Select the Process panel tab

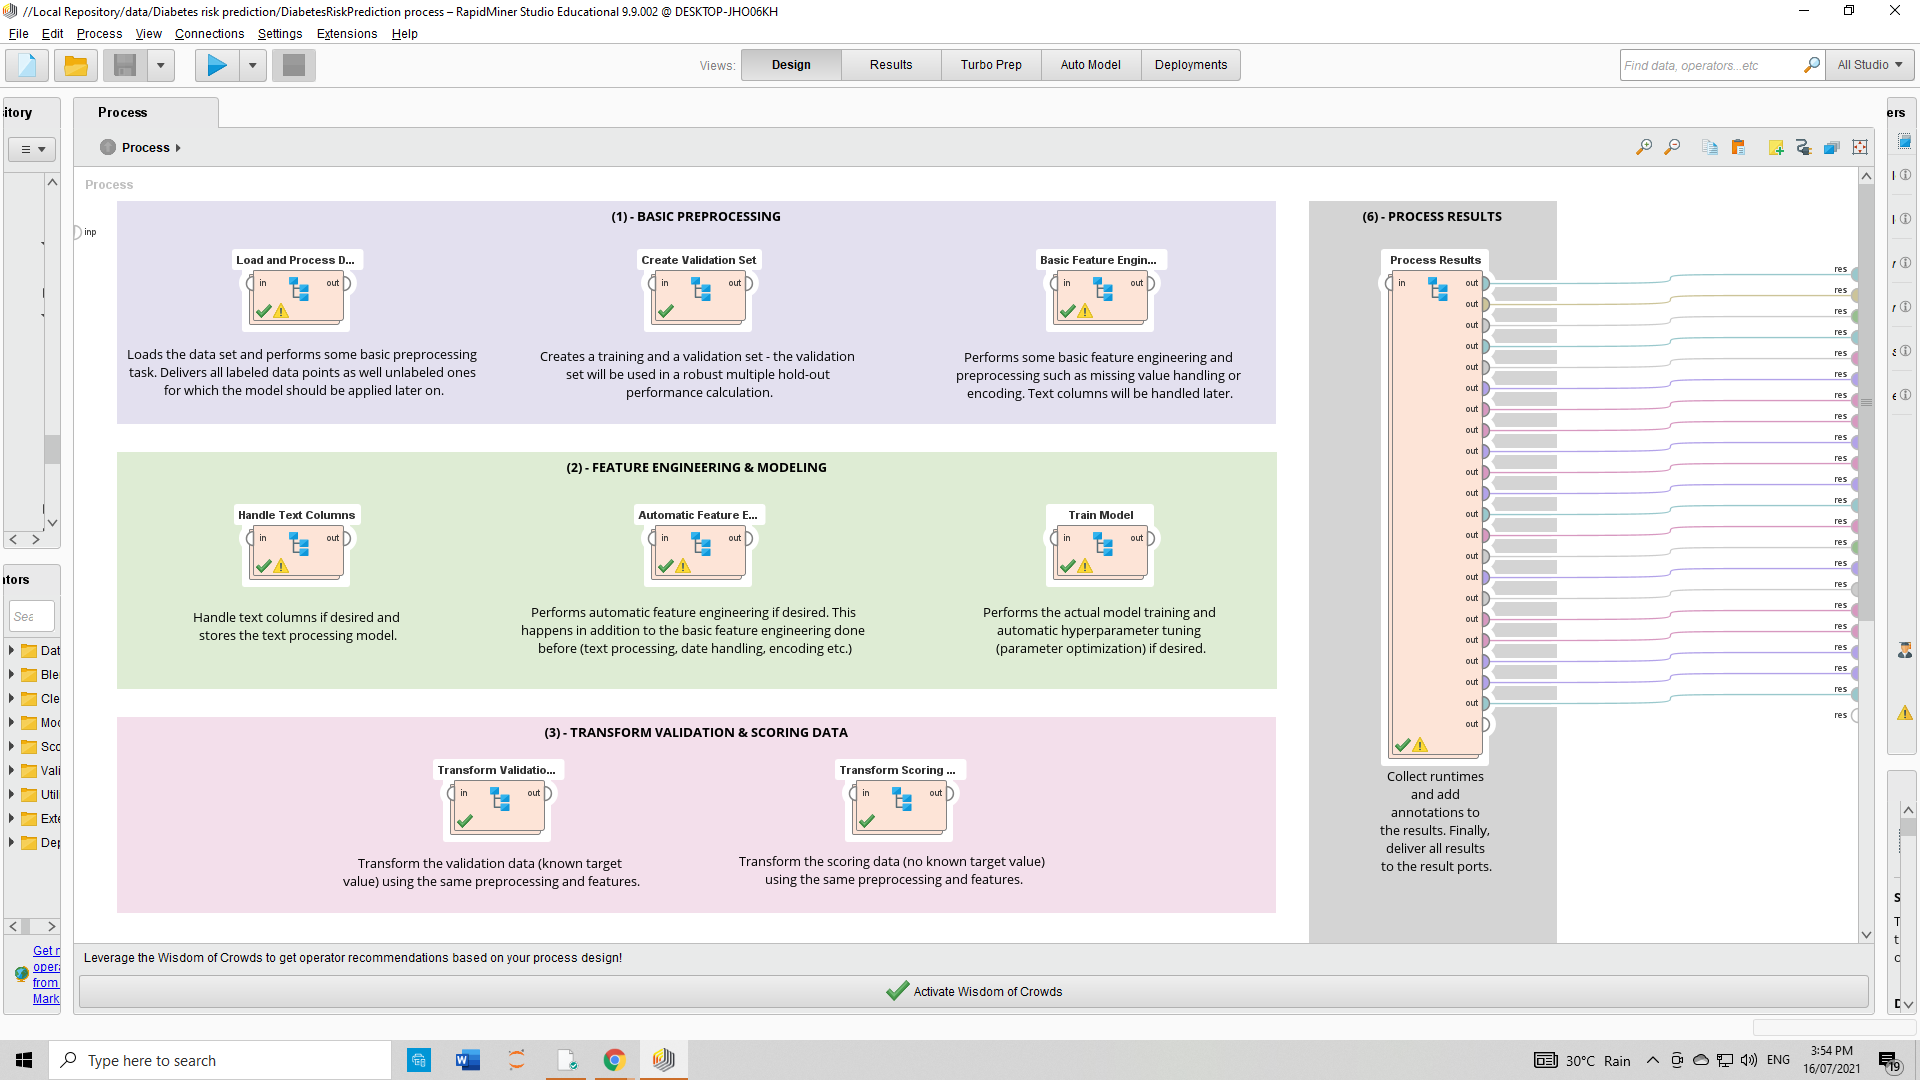[x=146, y=113]
